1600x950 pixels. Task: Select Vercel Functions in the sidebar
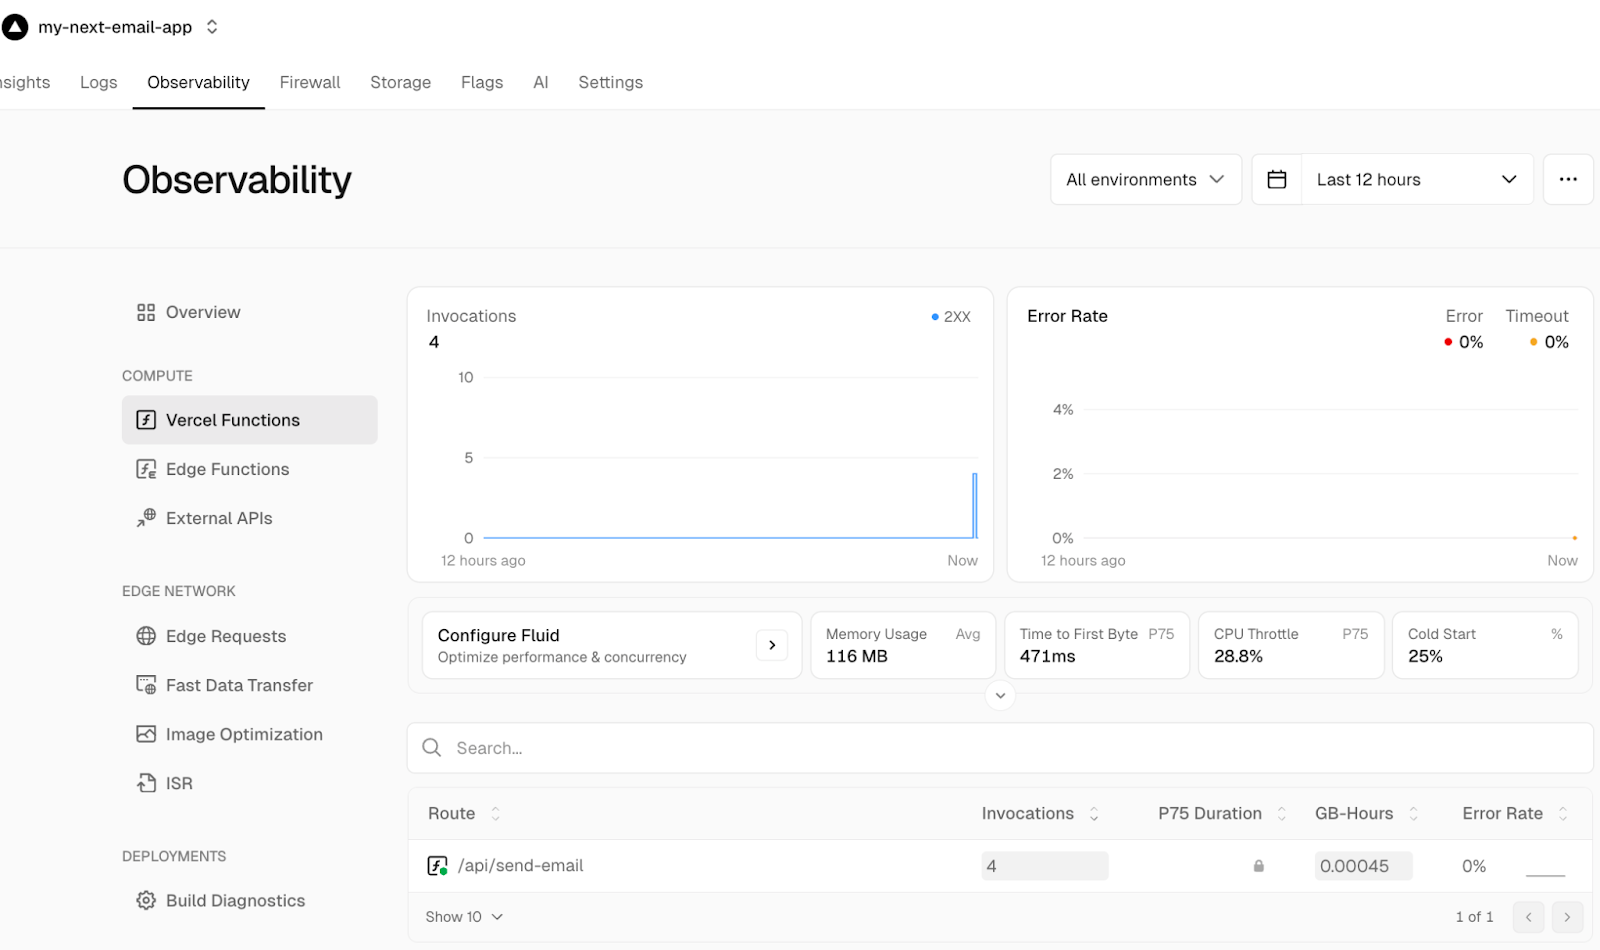232,420
